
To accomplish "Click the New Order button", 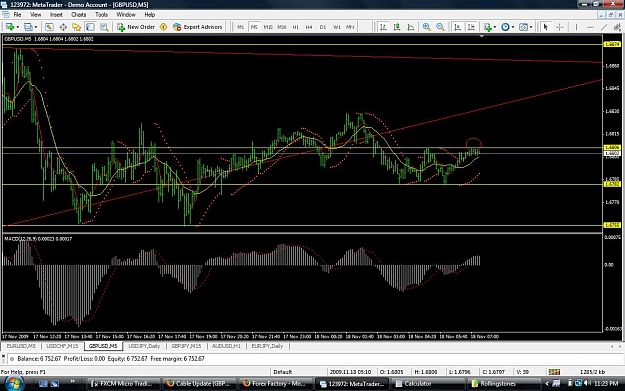I will pos(136,27).
